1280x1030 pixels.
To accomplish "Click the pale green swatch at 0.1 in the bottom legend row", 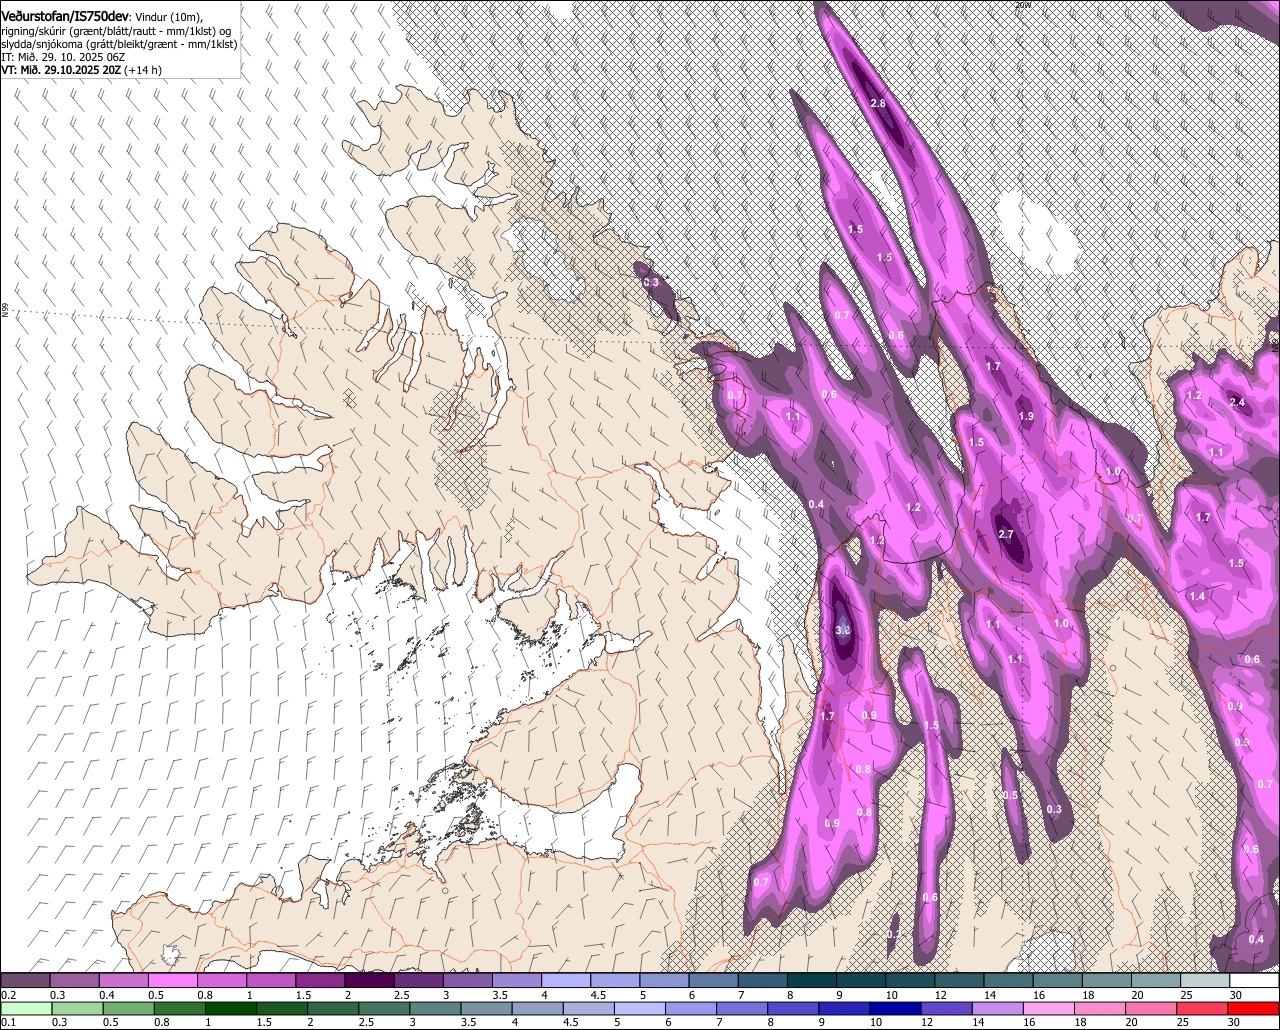I will [x=26, y=1008].
